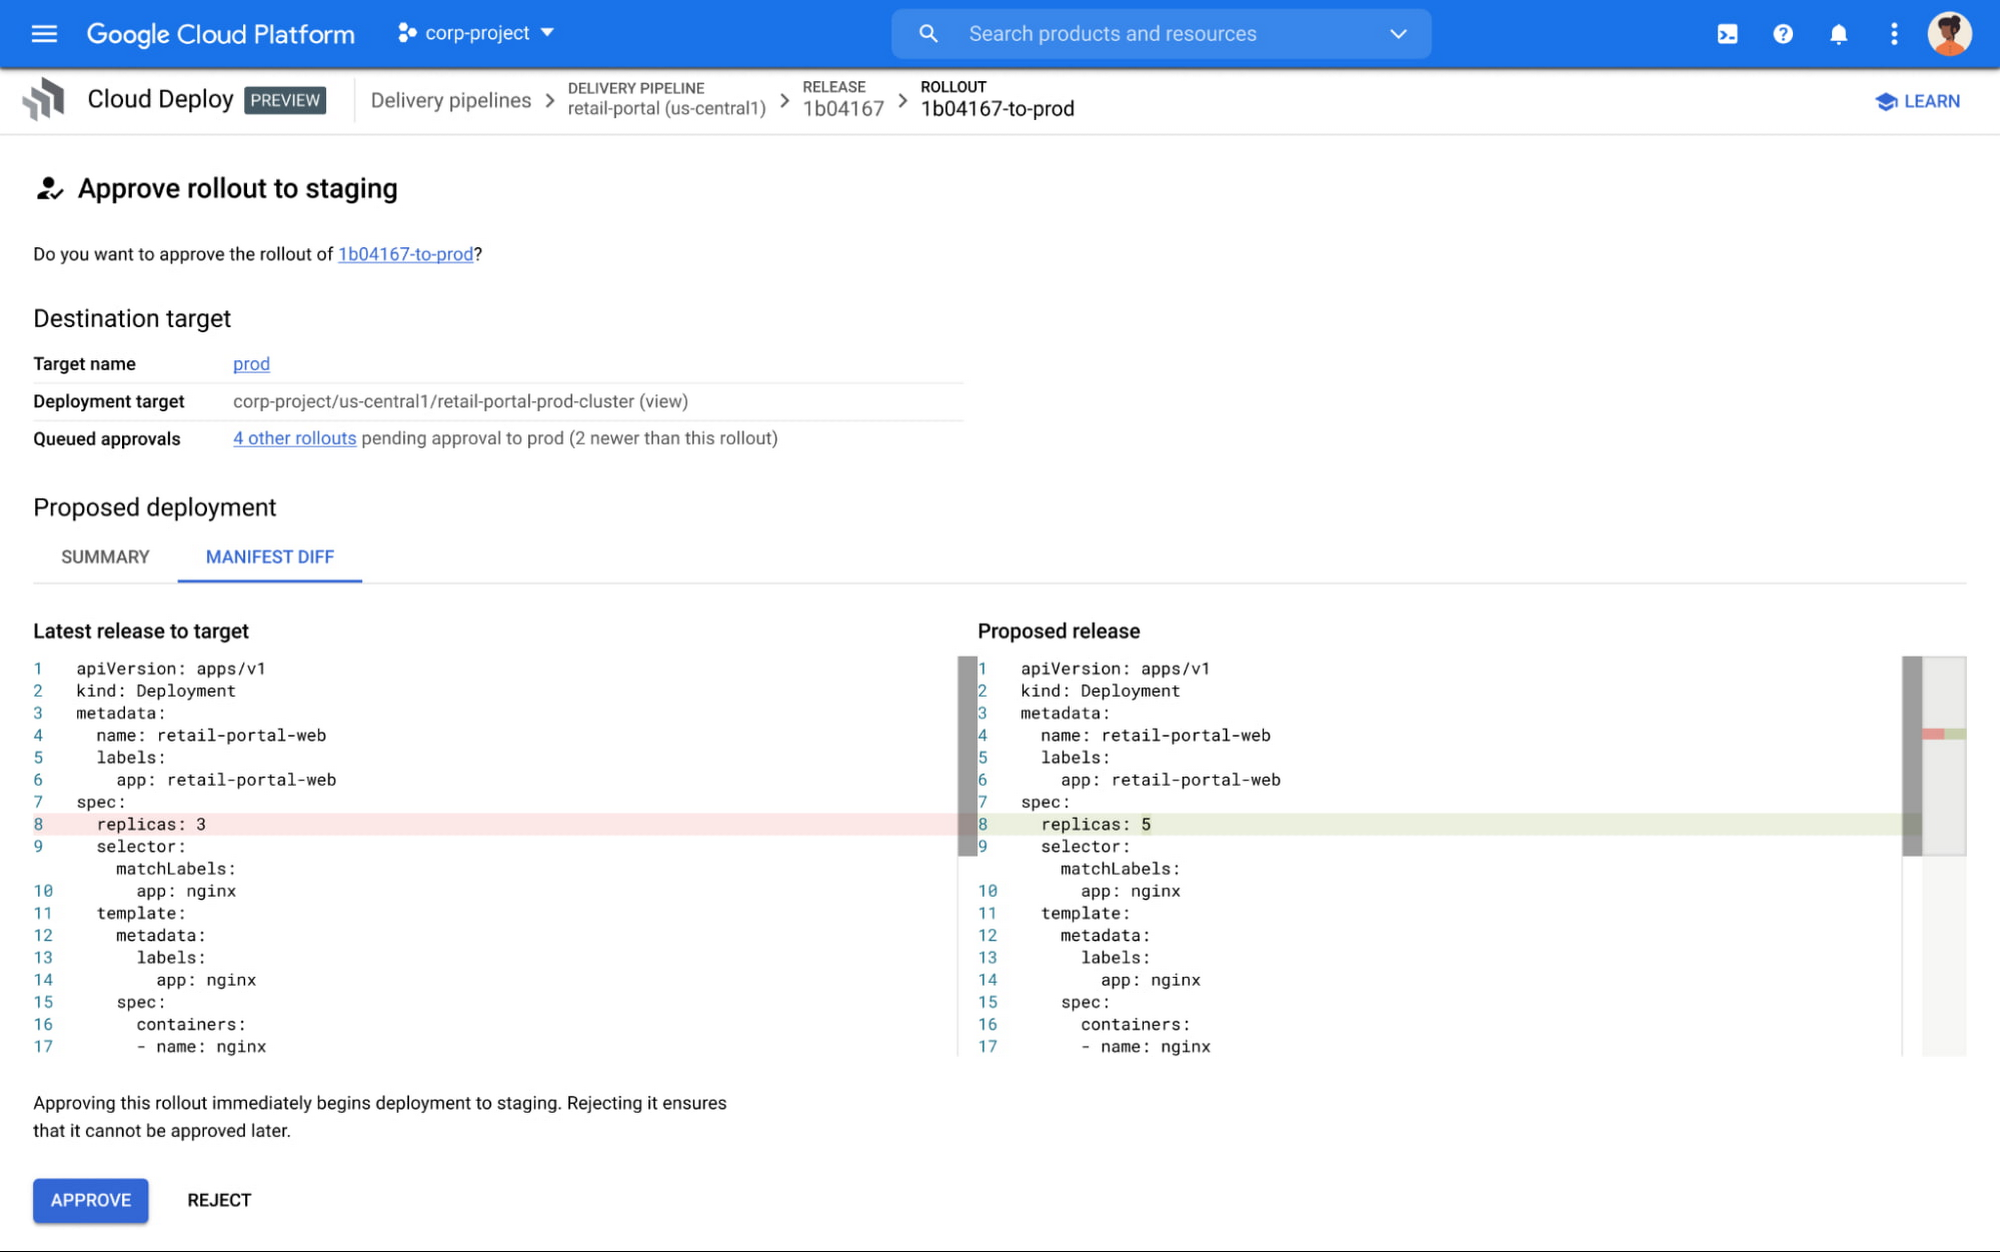Click the deployment target cluster path text
2000x1252 pixels.
pyautogui.click(x=460, y=401)
